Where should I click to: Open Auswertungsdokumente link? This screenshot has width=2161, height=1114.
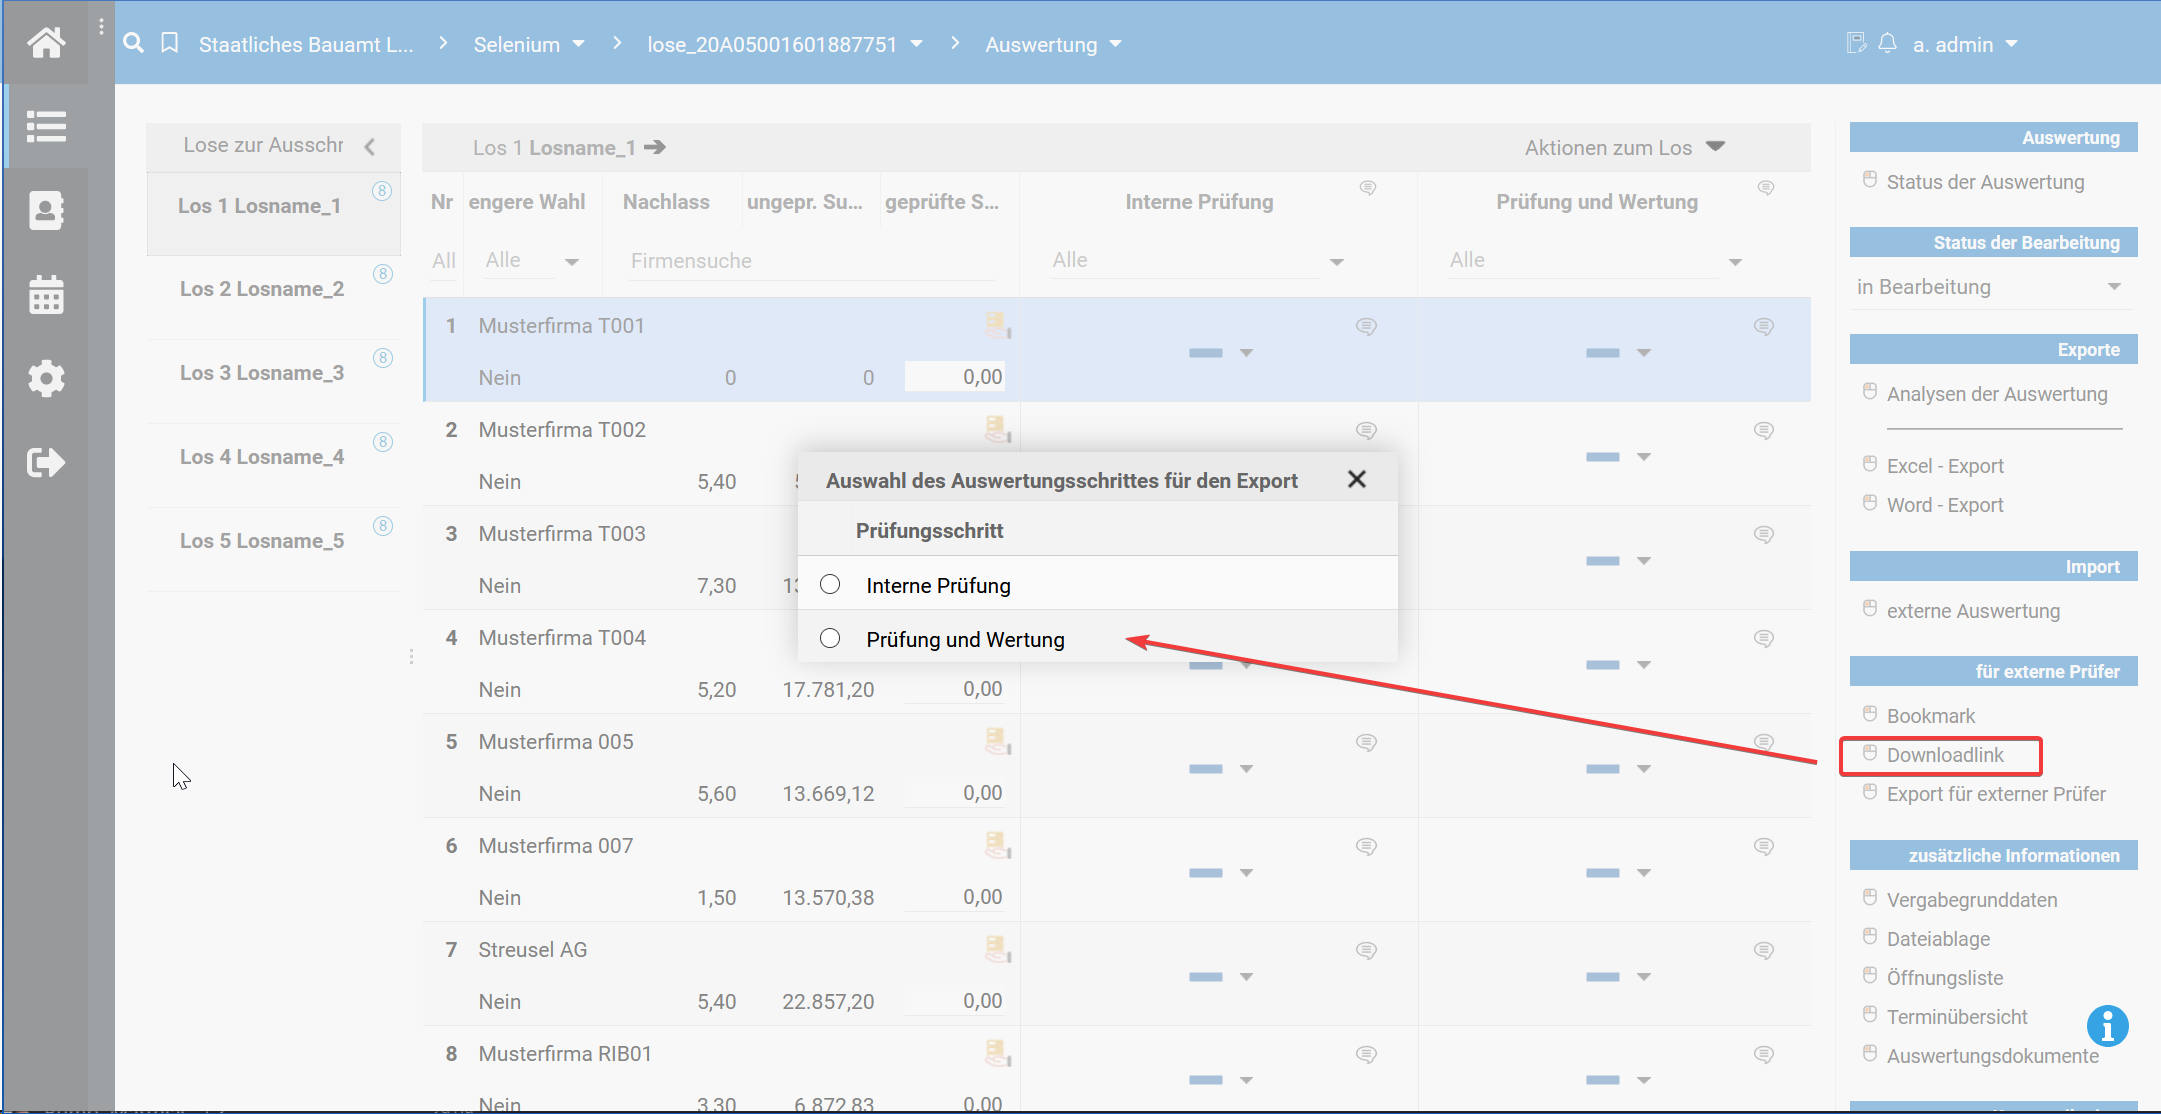tap(1992, 1055)
